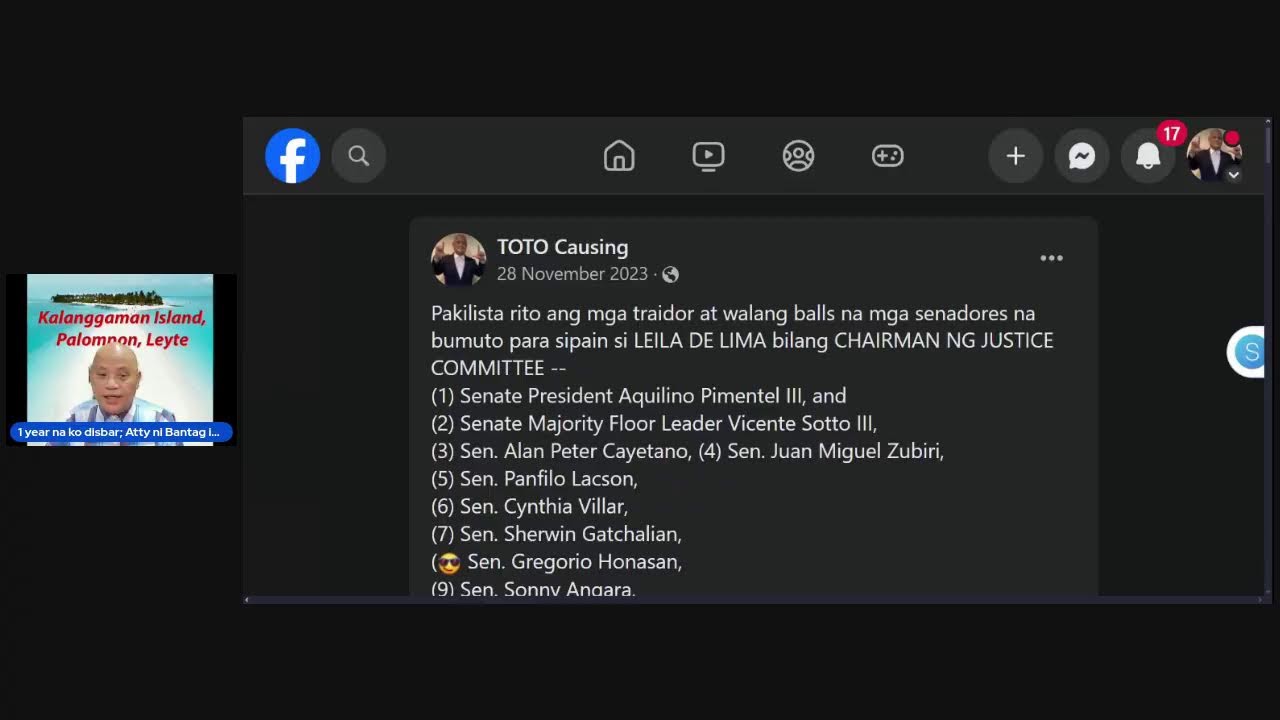Image resolution: width=1280 pixels, height=720 pixels.
Task: Click the horizontal scrollbar below the post
Action: pyautogui.click(x=755, y=600)
